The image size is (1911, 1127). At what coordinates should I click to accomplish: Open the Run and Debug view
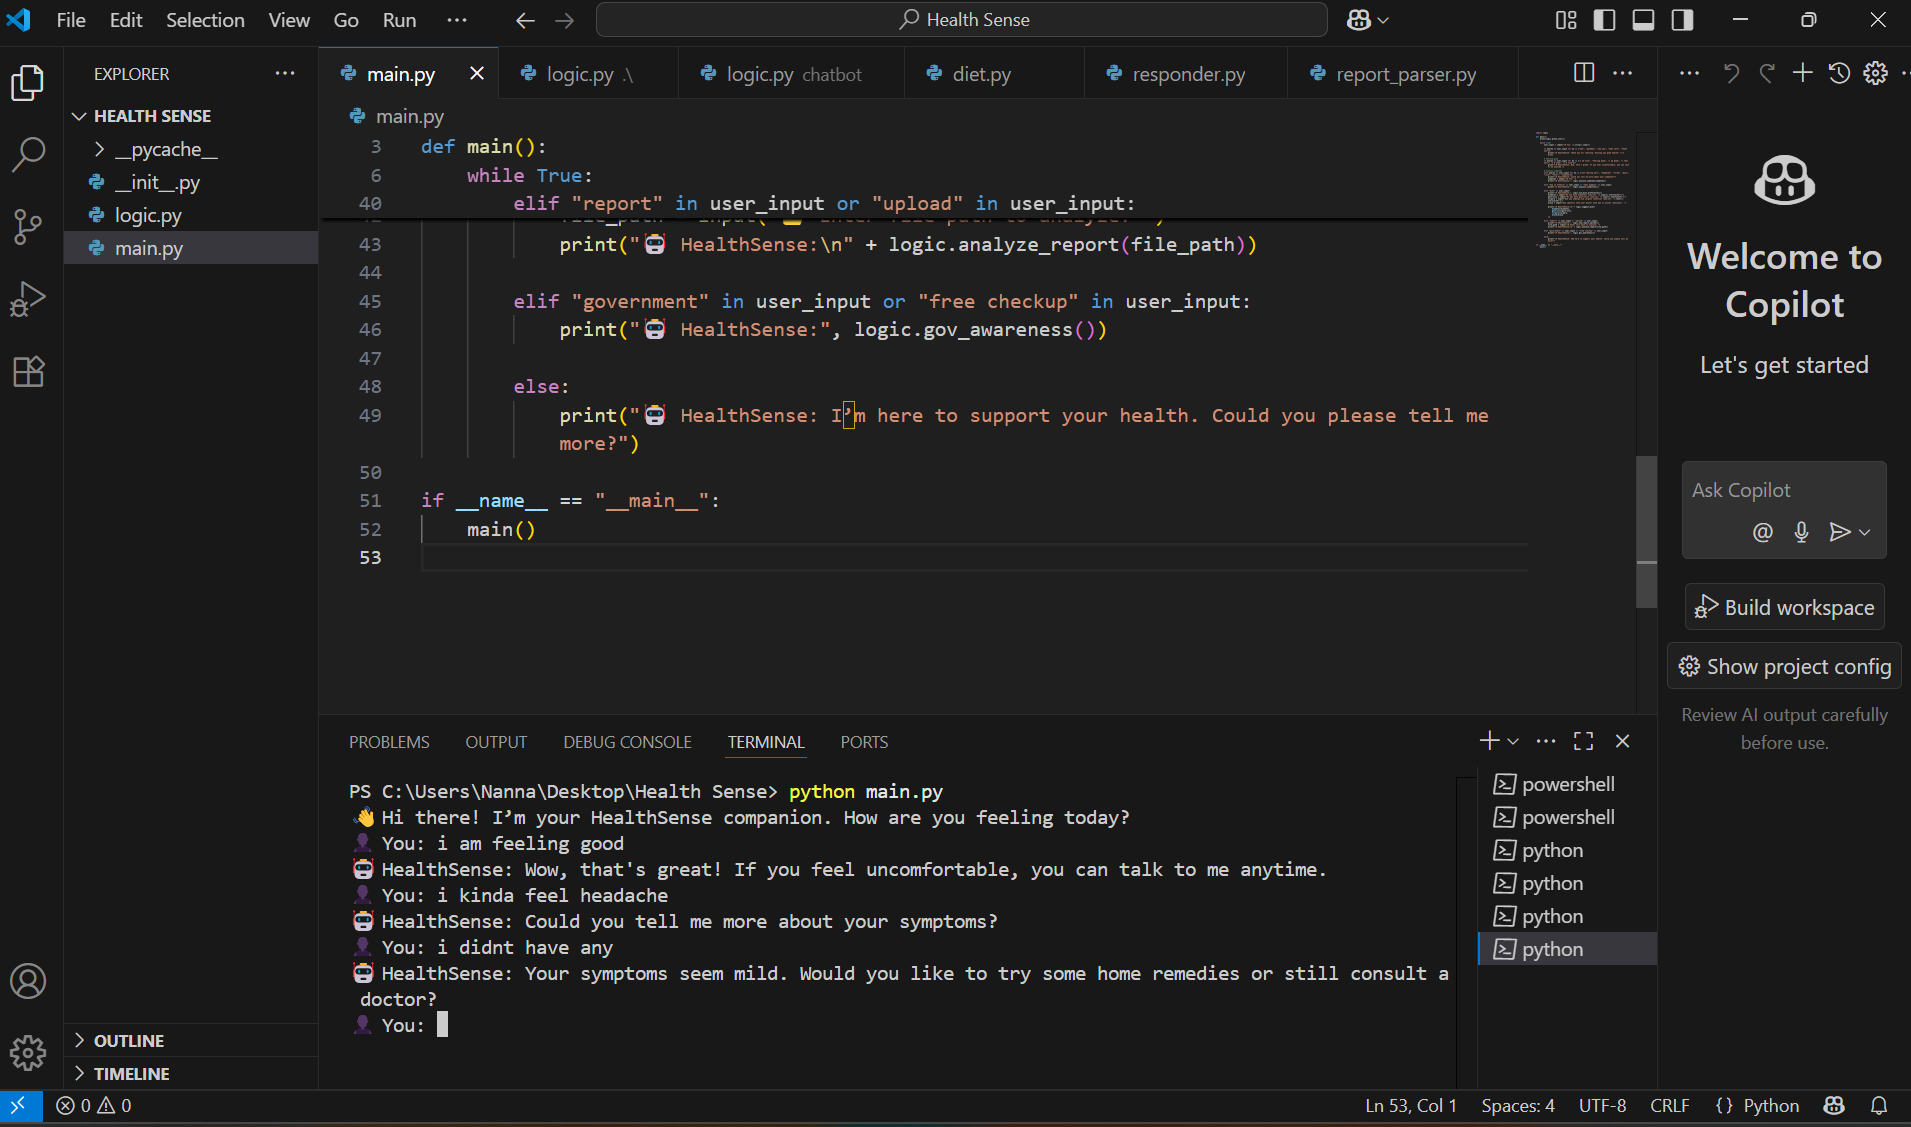(28, 299)
